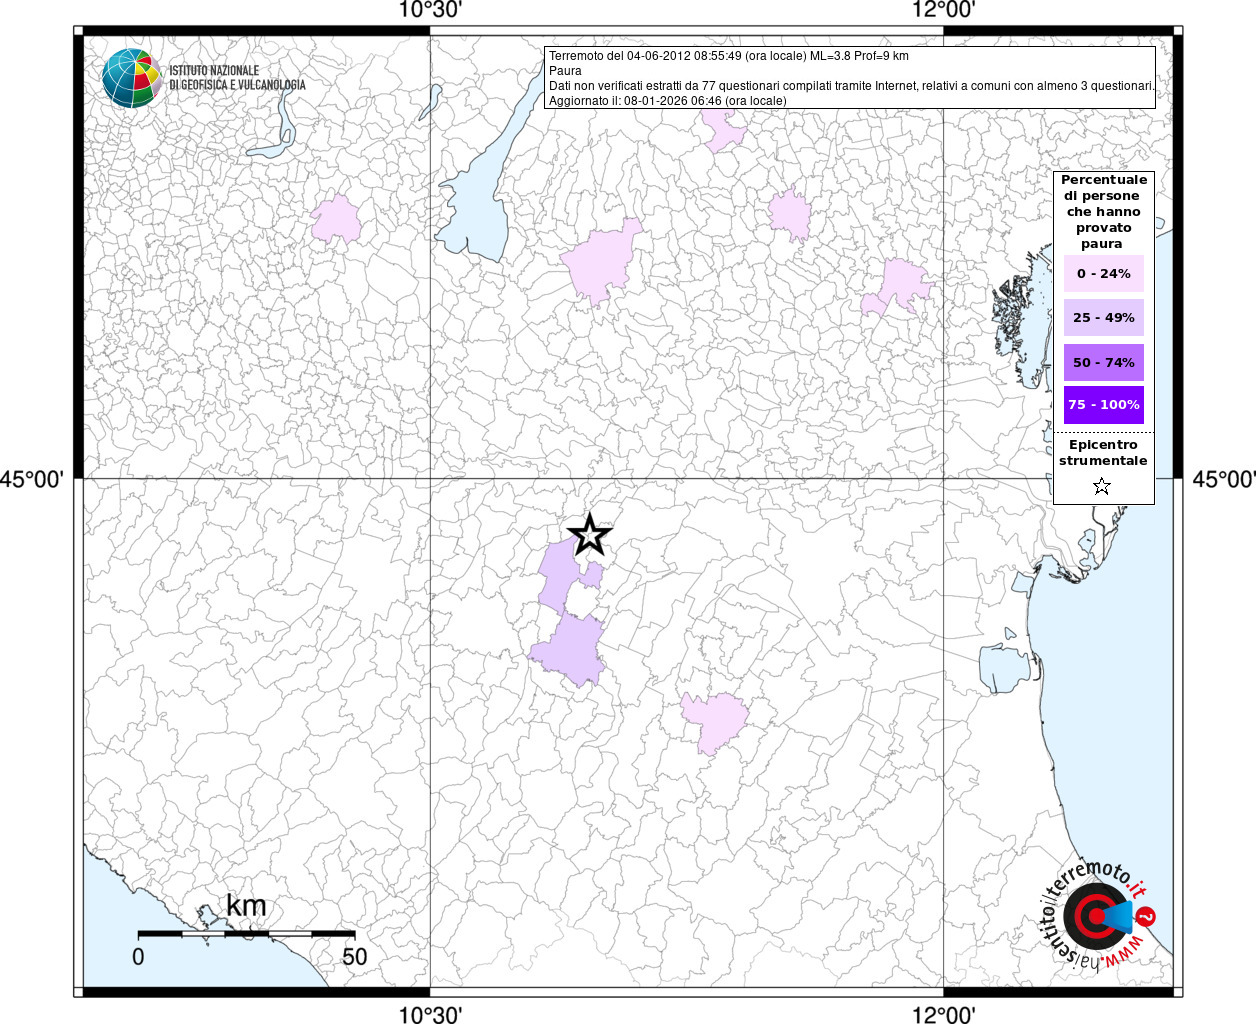Click the INGV globe logo
The image size is (1256, 1024).
(x=132, y=78)
